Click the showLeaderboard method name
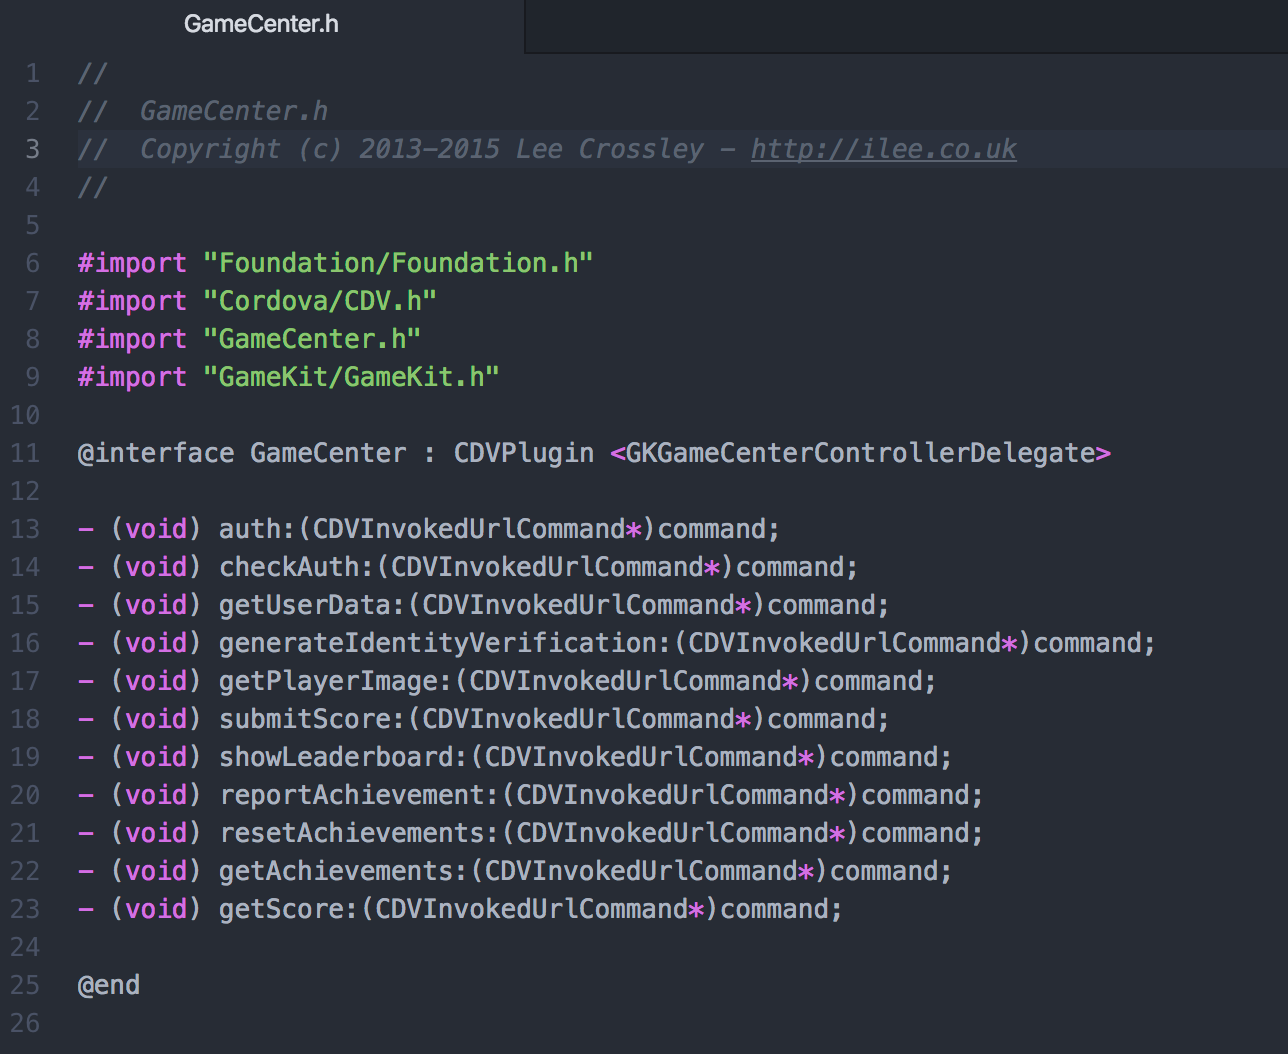 tap(336, 757)
